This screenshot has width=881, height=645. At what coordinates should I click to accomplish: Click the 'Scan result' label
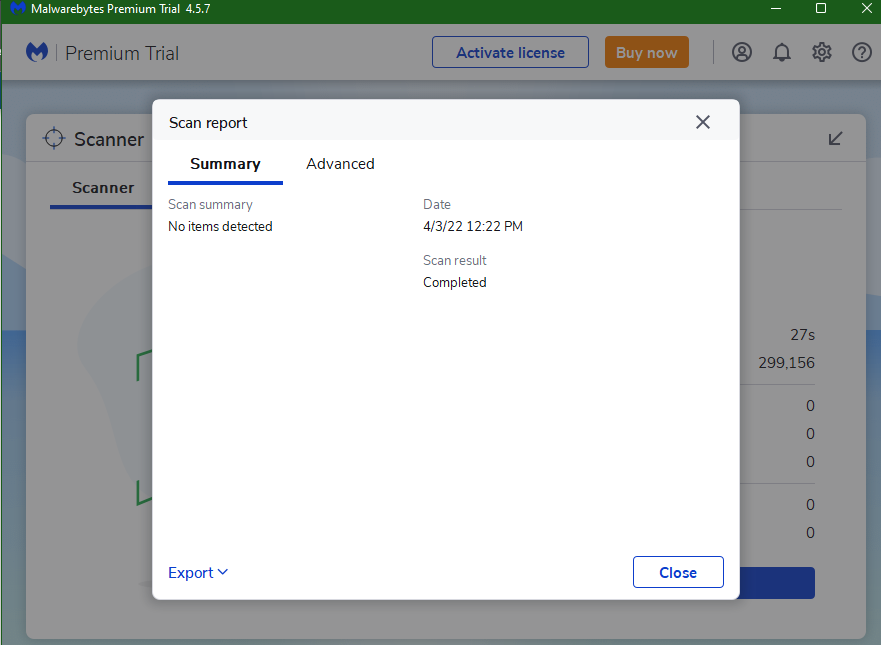coord(455,261)
